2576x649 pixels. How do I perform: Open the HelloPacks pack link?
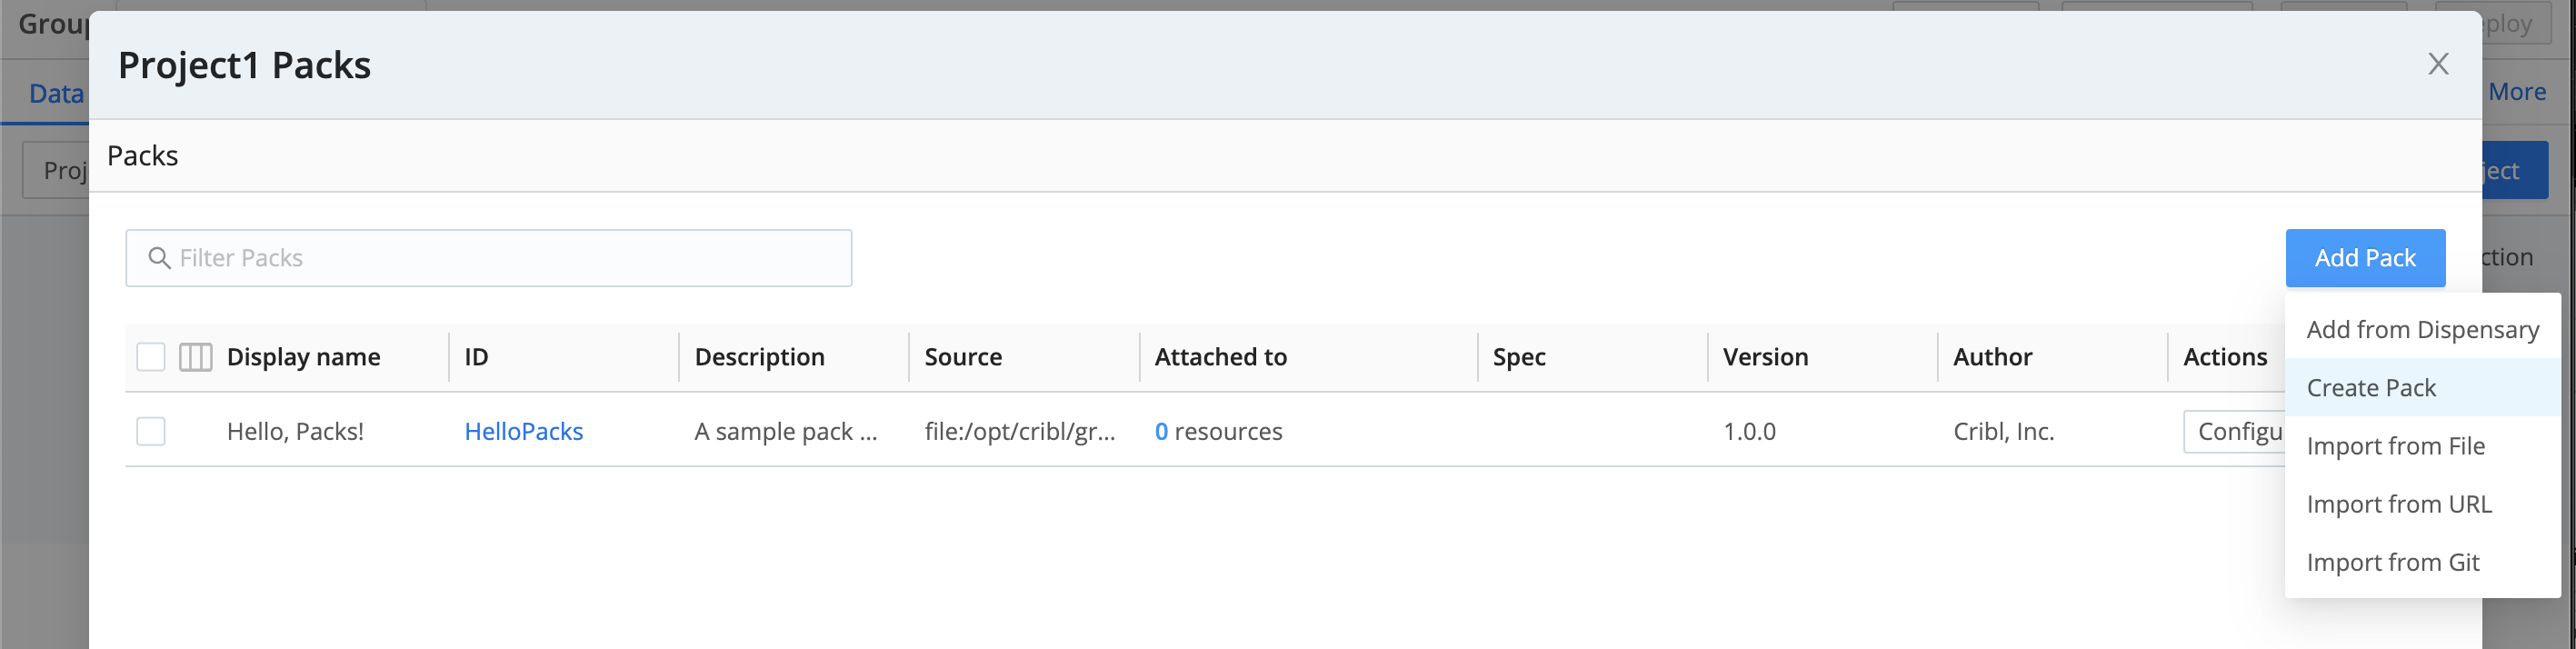tap(523, 431)
